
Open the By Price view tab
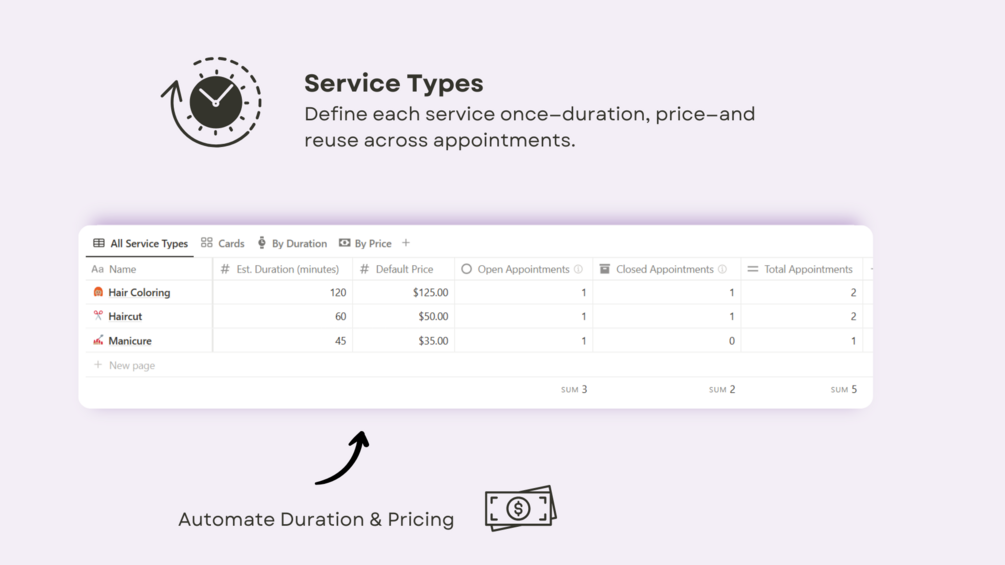(x=365, y=243)
